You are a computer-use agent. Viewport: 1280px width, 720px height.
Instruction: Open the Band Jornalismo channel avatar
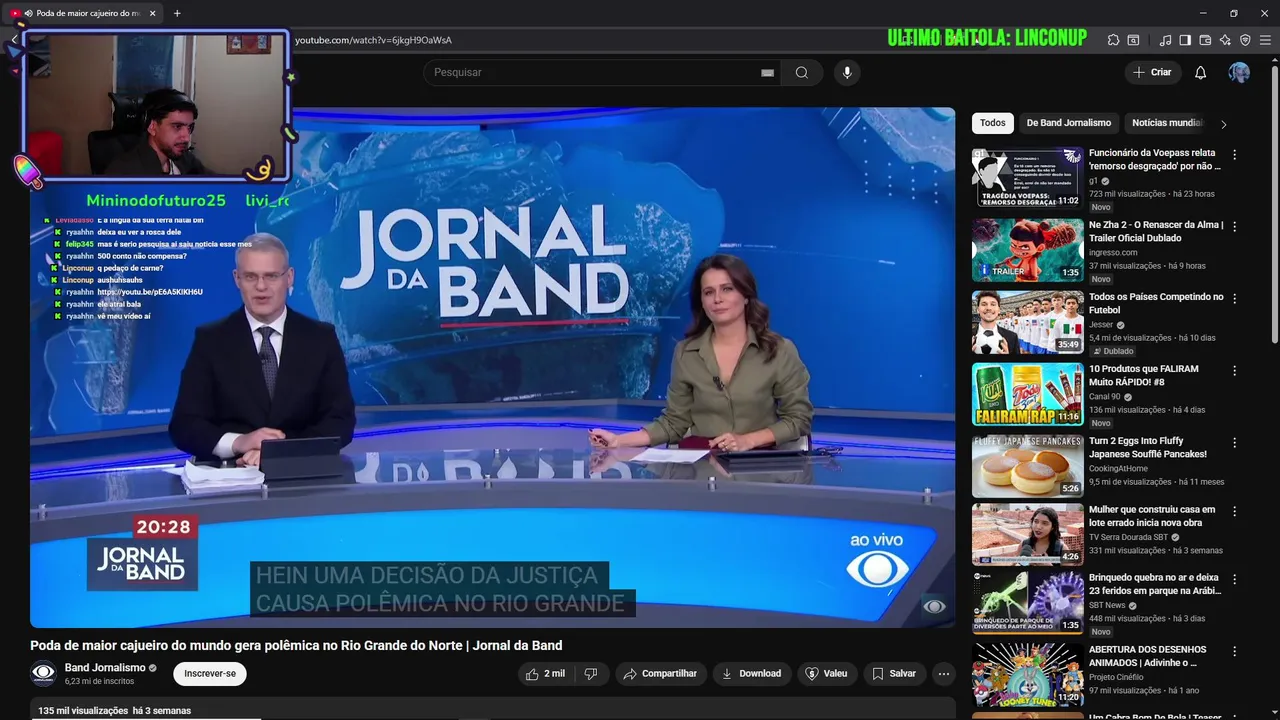(43, 674)
